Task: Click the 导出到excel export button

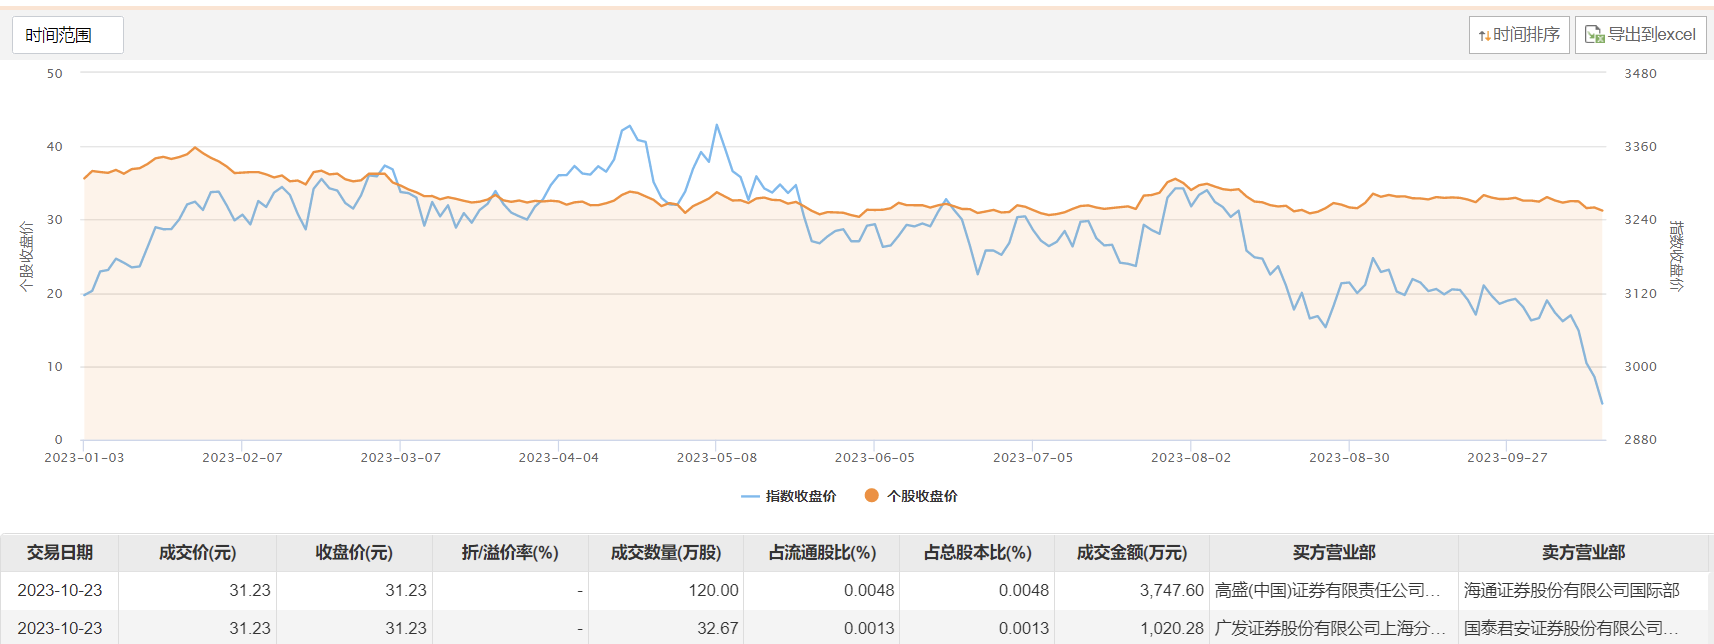Action: pyautogui.click(x=1640, y=35)
